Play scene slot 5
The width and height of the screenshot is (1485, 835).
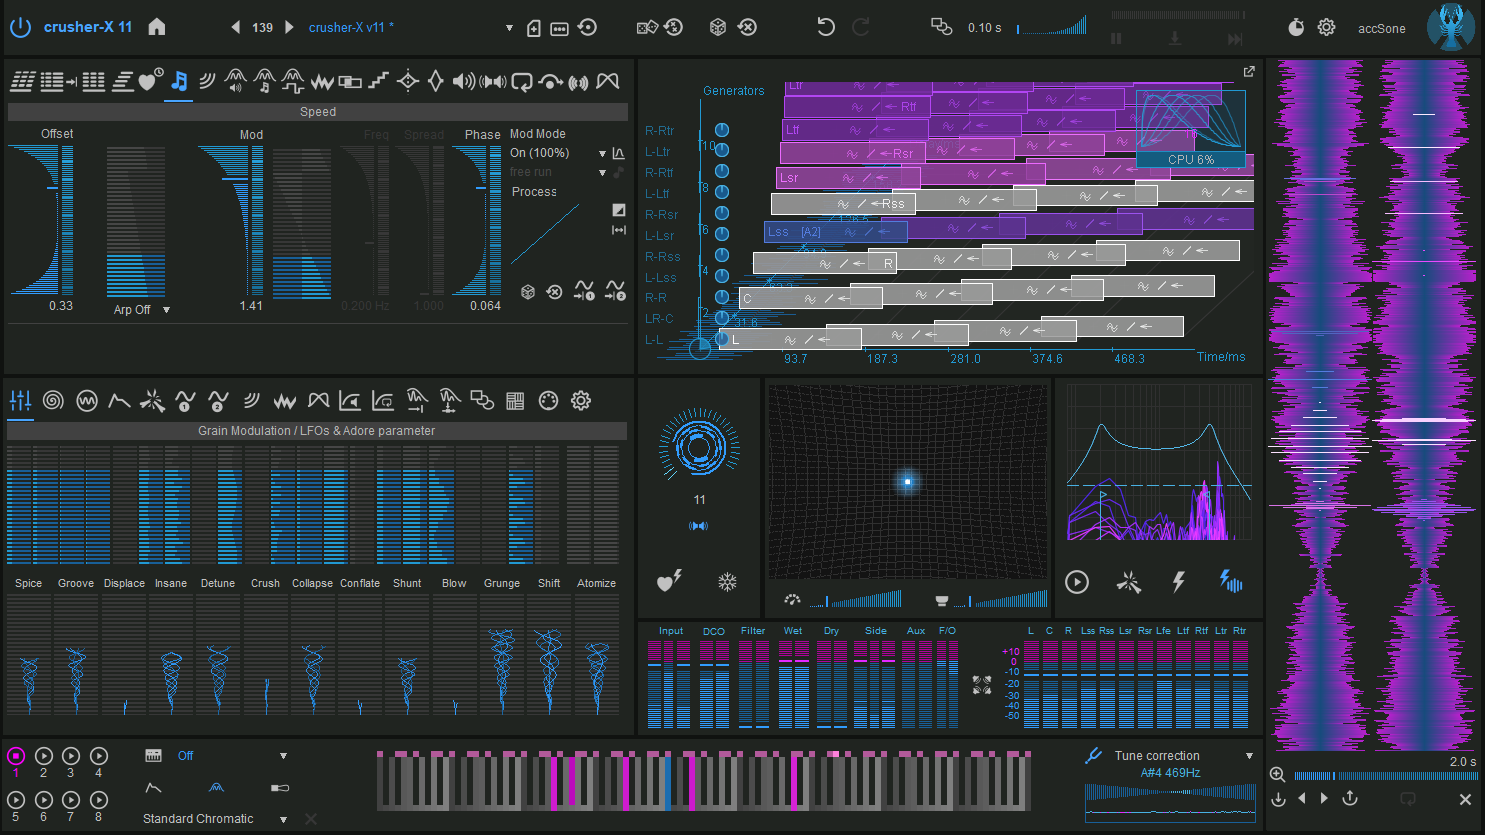[16, 800]
